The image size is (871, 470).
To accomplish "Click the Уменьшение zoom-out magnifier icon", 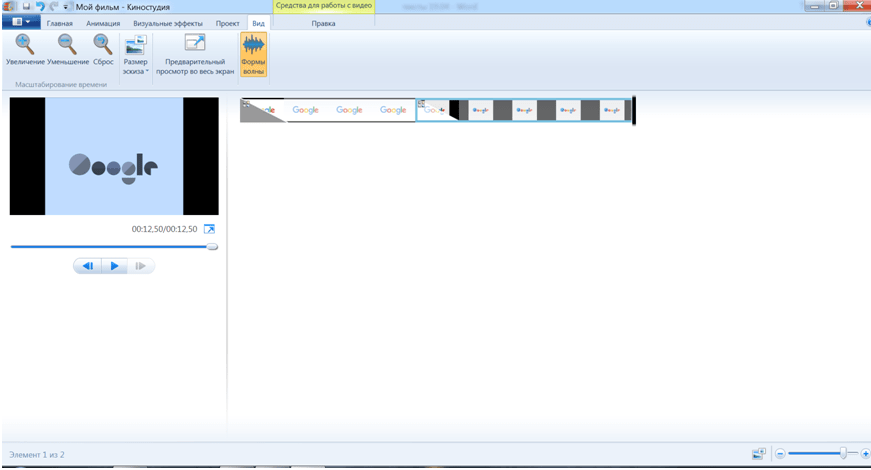I will [x=67, y=44].
